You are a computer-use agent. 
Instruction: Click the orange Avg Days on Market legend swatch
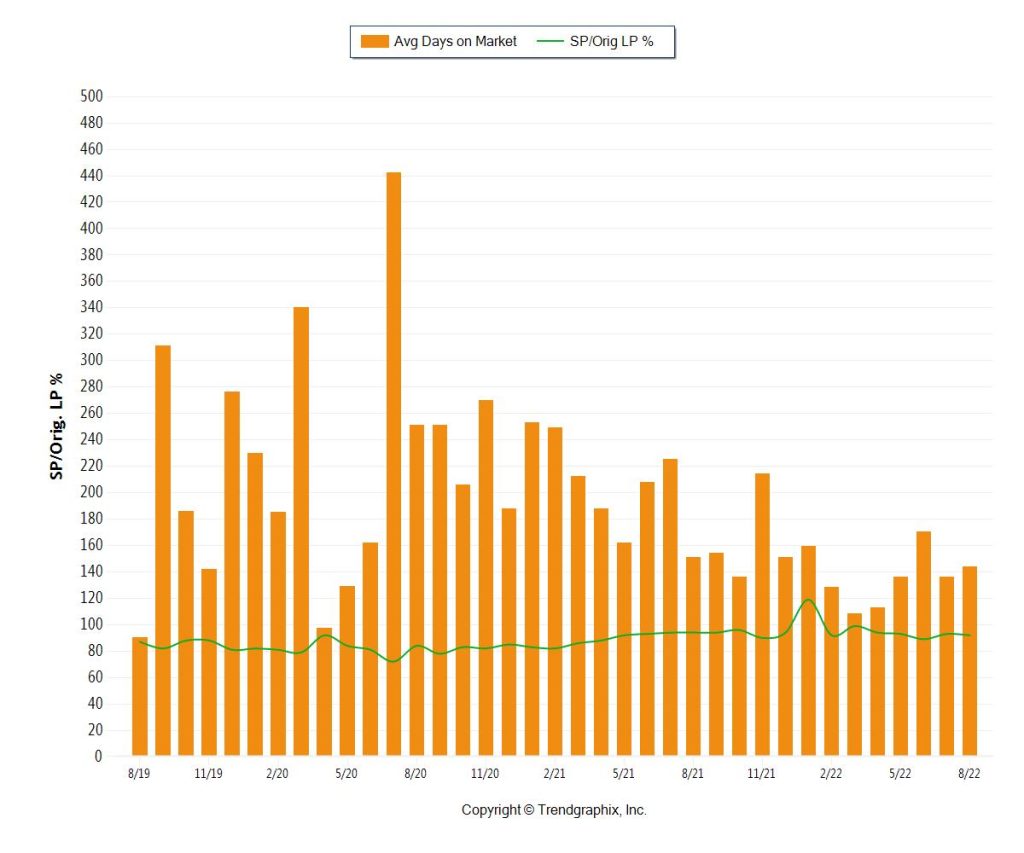click(375, 42)
